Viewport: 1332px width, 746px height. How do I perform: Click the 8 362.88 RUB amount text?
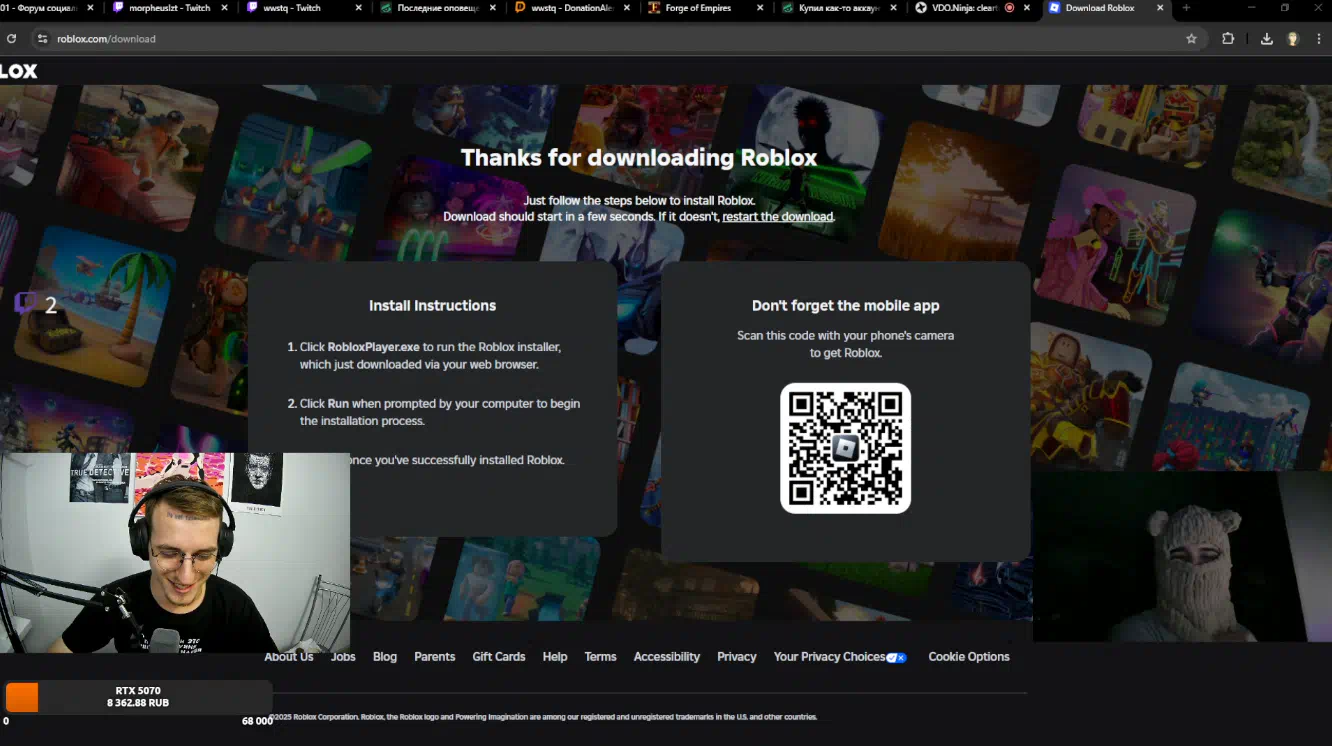pyautogui.click(x=138, y=703)
